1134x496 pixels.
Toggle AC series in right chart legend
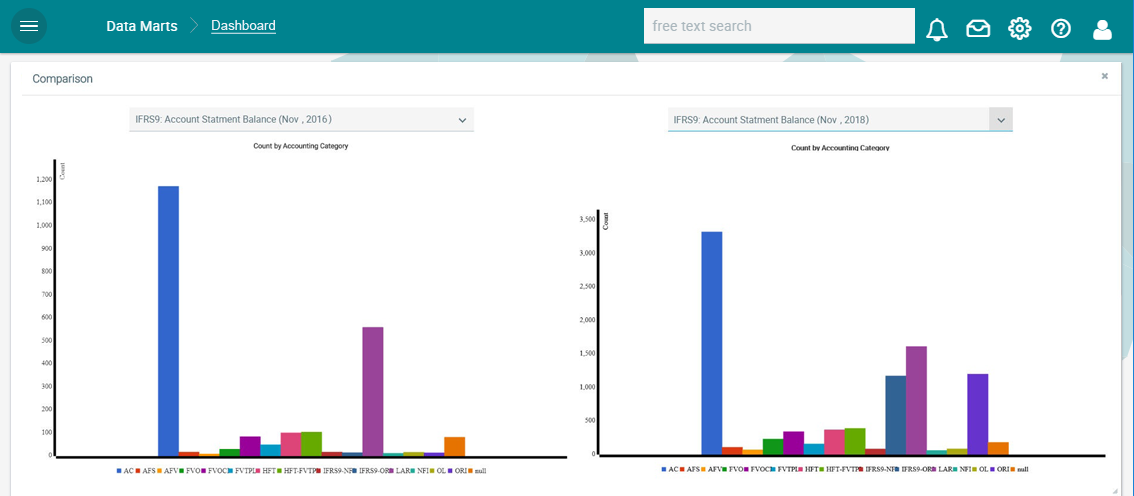pos(669,468)
